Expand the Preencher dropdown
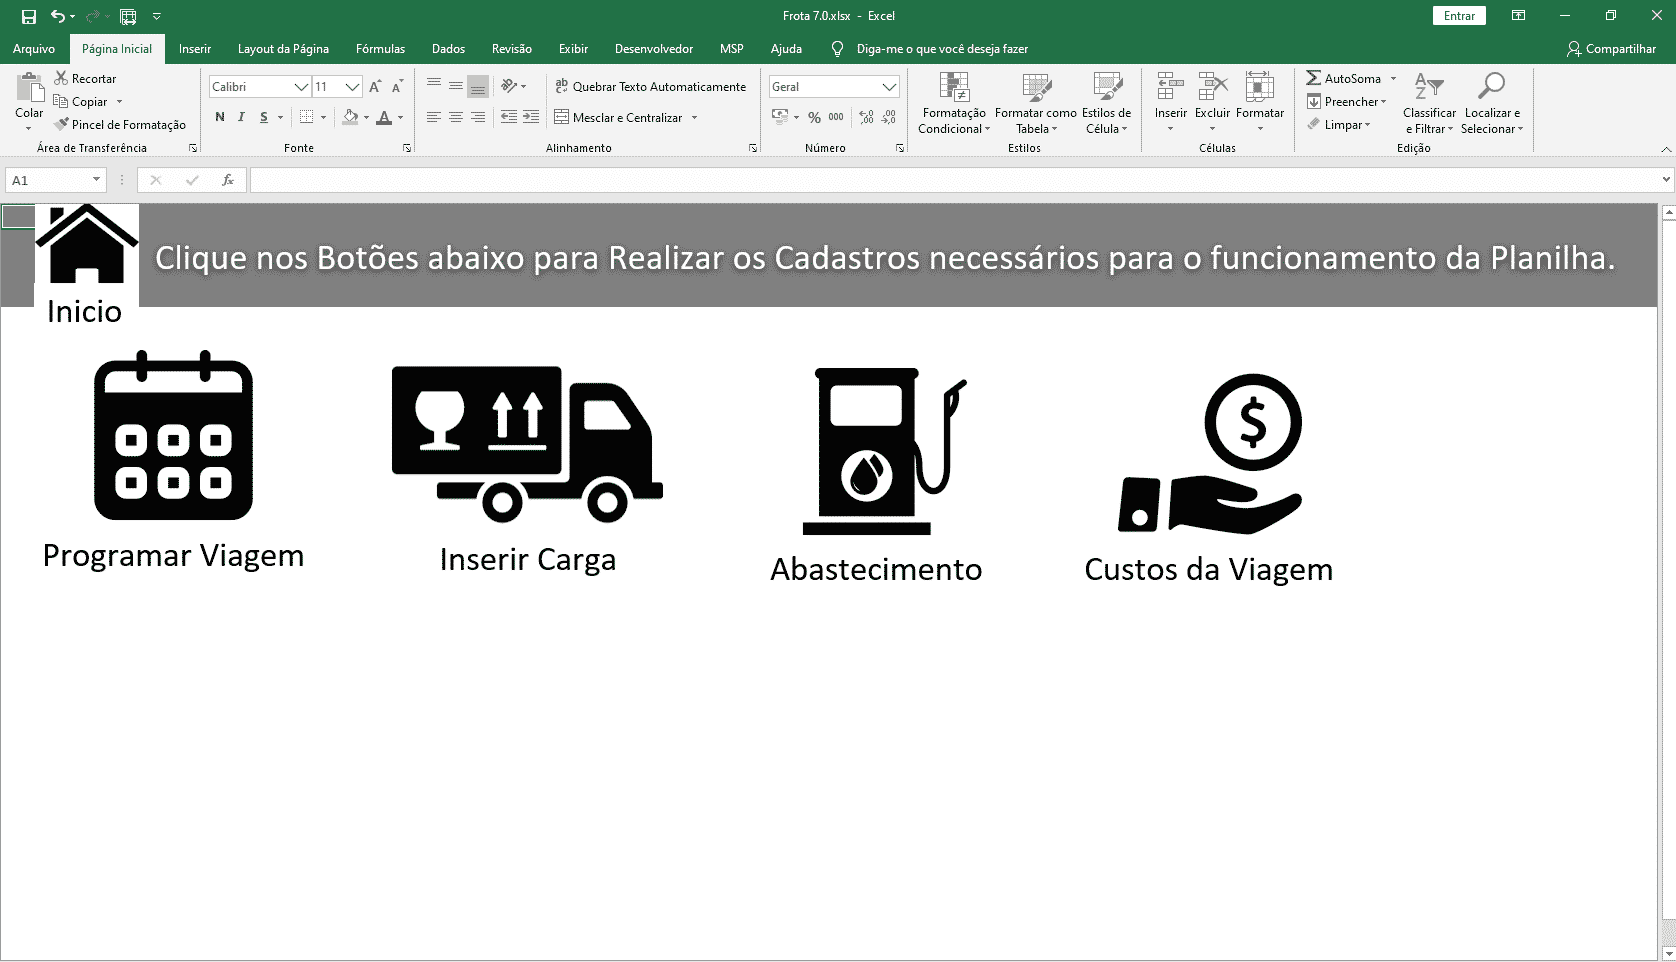This screenshot has height=962, width=1676. click(1384, 101)
